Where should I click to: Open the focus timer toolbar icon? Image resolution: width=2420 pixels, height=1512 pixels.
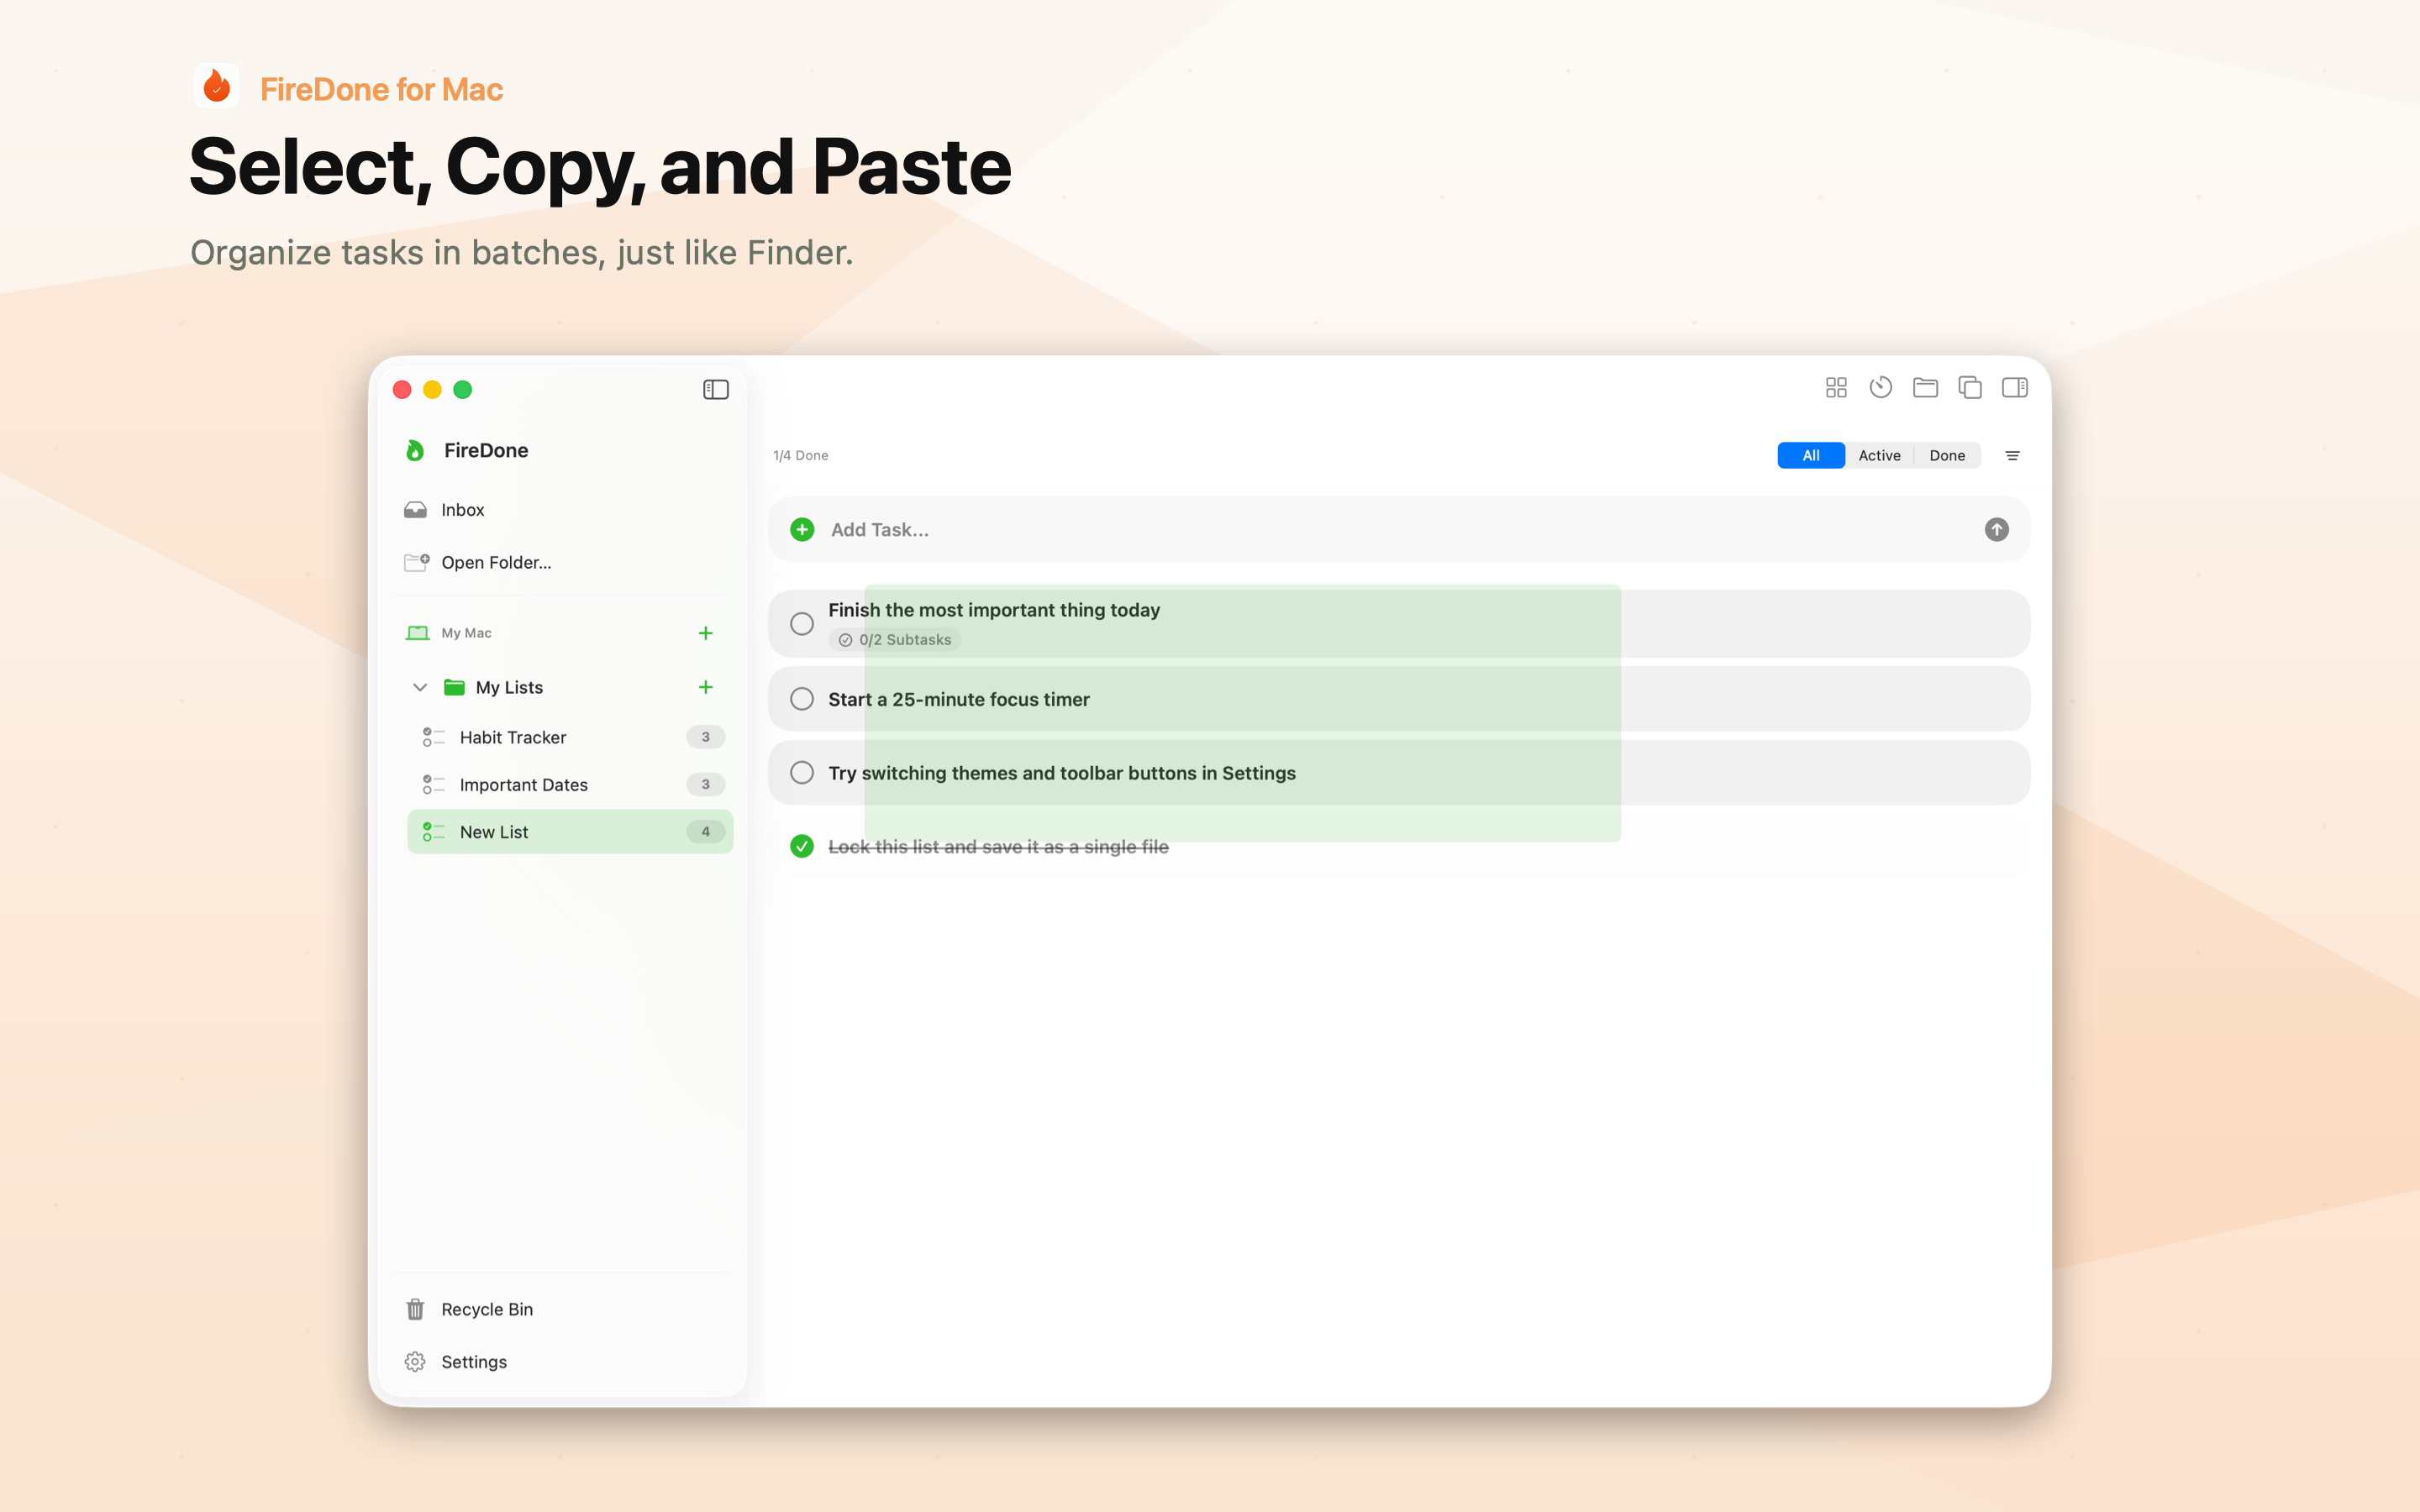click(1880, 387)
